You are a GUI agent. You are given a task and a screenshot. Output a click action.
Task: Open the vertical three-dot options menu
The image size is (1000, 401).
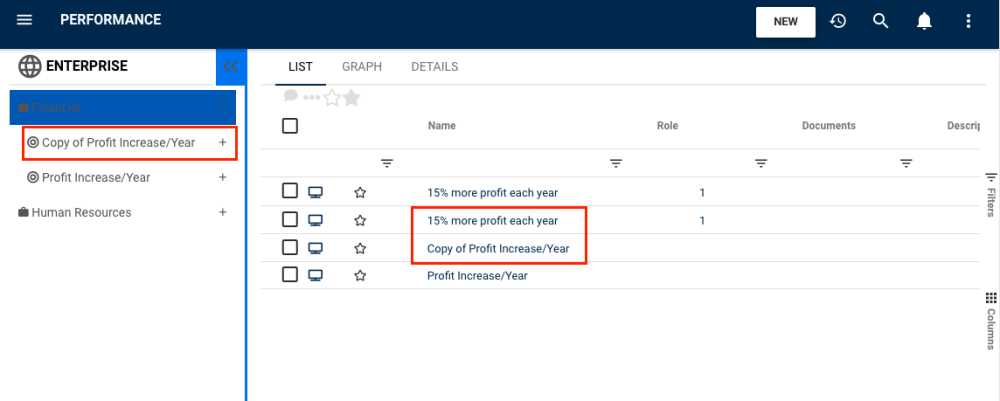coord(968,21)
